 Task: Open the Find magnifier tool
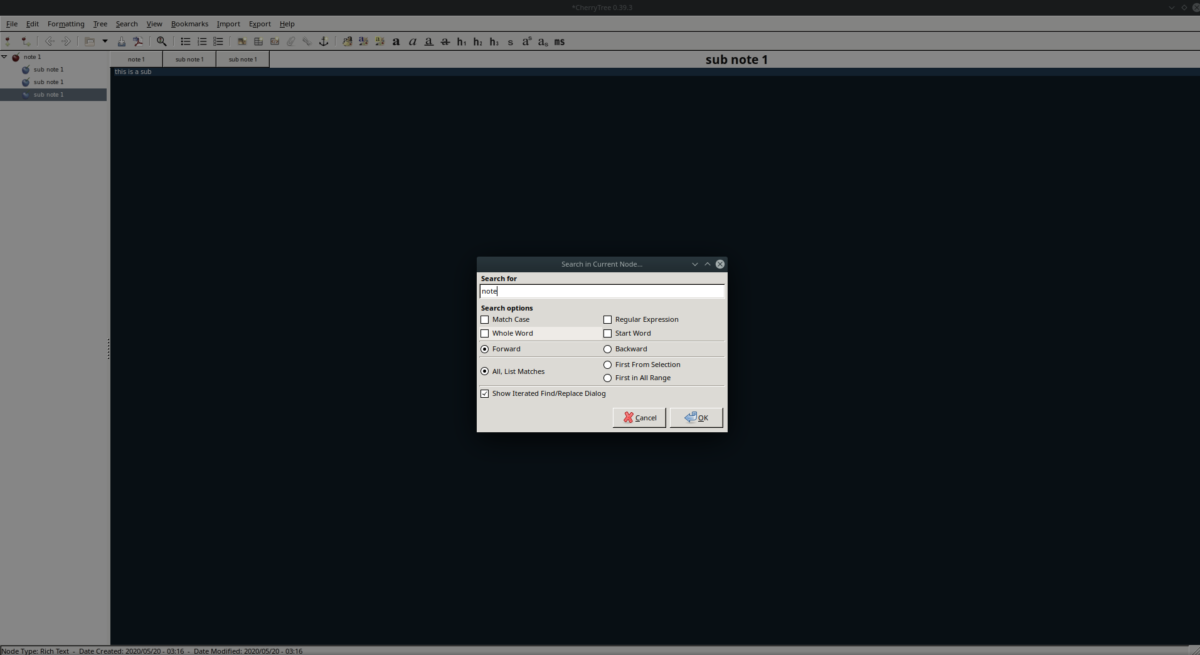pos(161,41)
